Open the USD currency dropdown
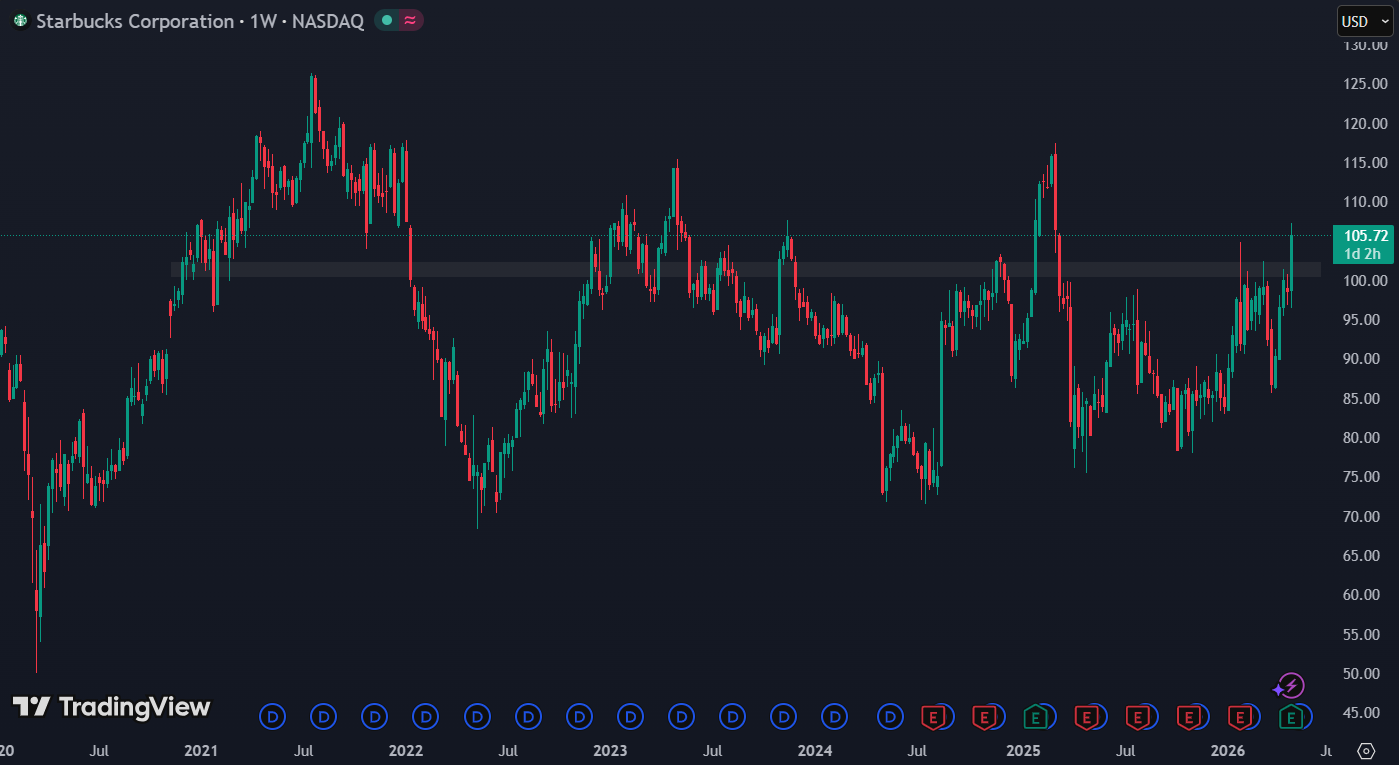 [x=1364, y=21]
